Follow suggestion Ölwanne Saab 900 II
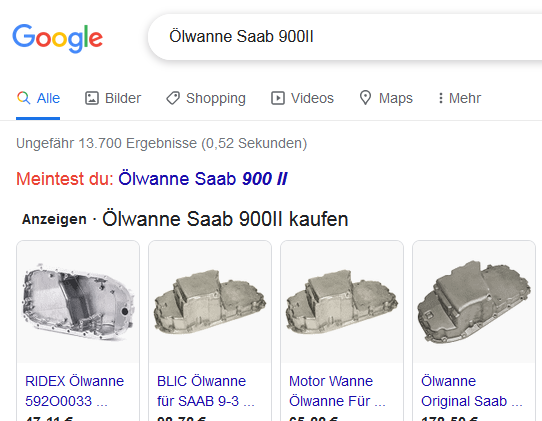This screenshot has height=421, width=542. coord(203,179)
